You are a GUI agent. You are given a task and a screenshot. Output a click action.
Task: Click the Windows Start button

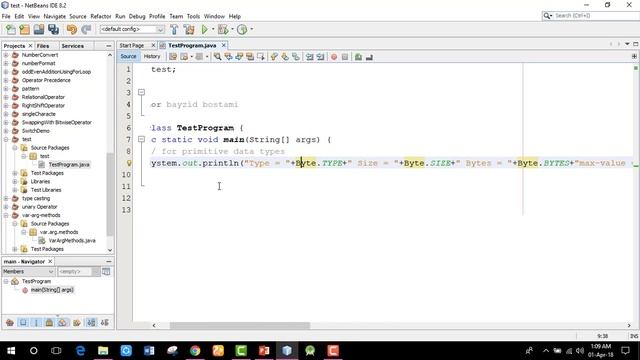tap(11, 351)
